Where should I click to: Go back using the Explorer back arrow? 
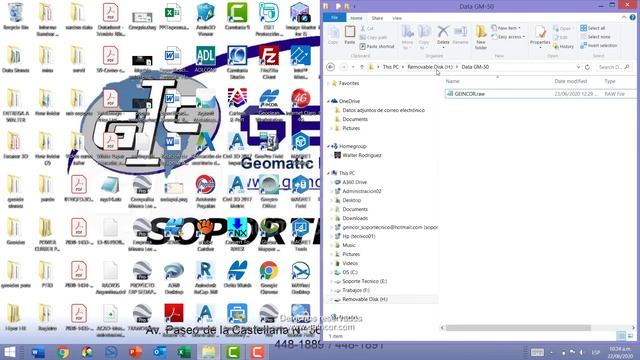331,67
